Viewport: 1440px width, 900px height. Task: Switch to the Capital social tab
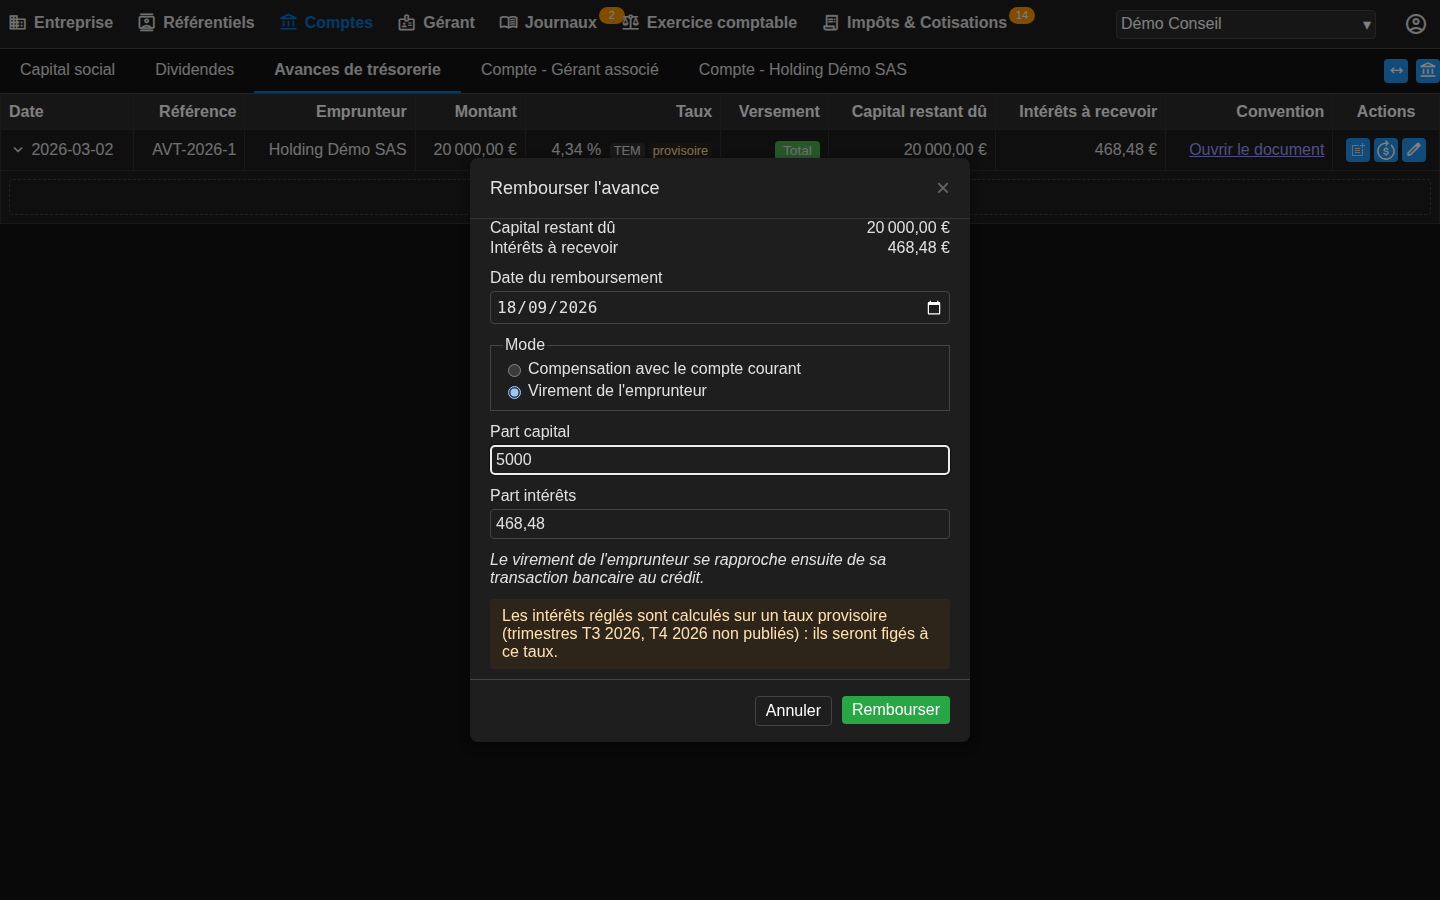coord(67,70)
